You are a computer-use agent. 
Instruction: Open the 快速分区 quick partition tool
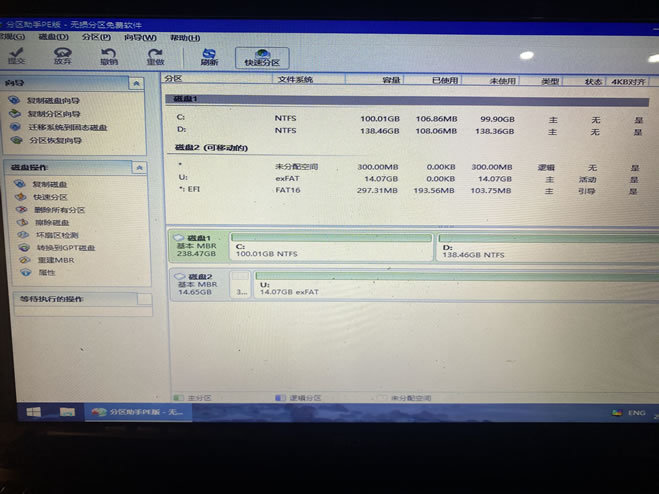click(x=262, y=58)
